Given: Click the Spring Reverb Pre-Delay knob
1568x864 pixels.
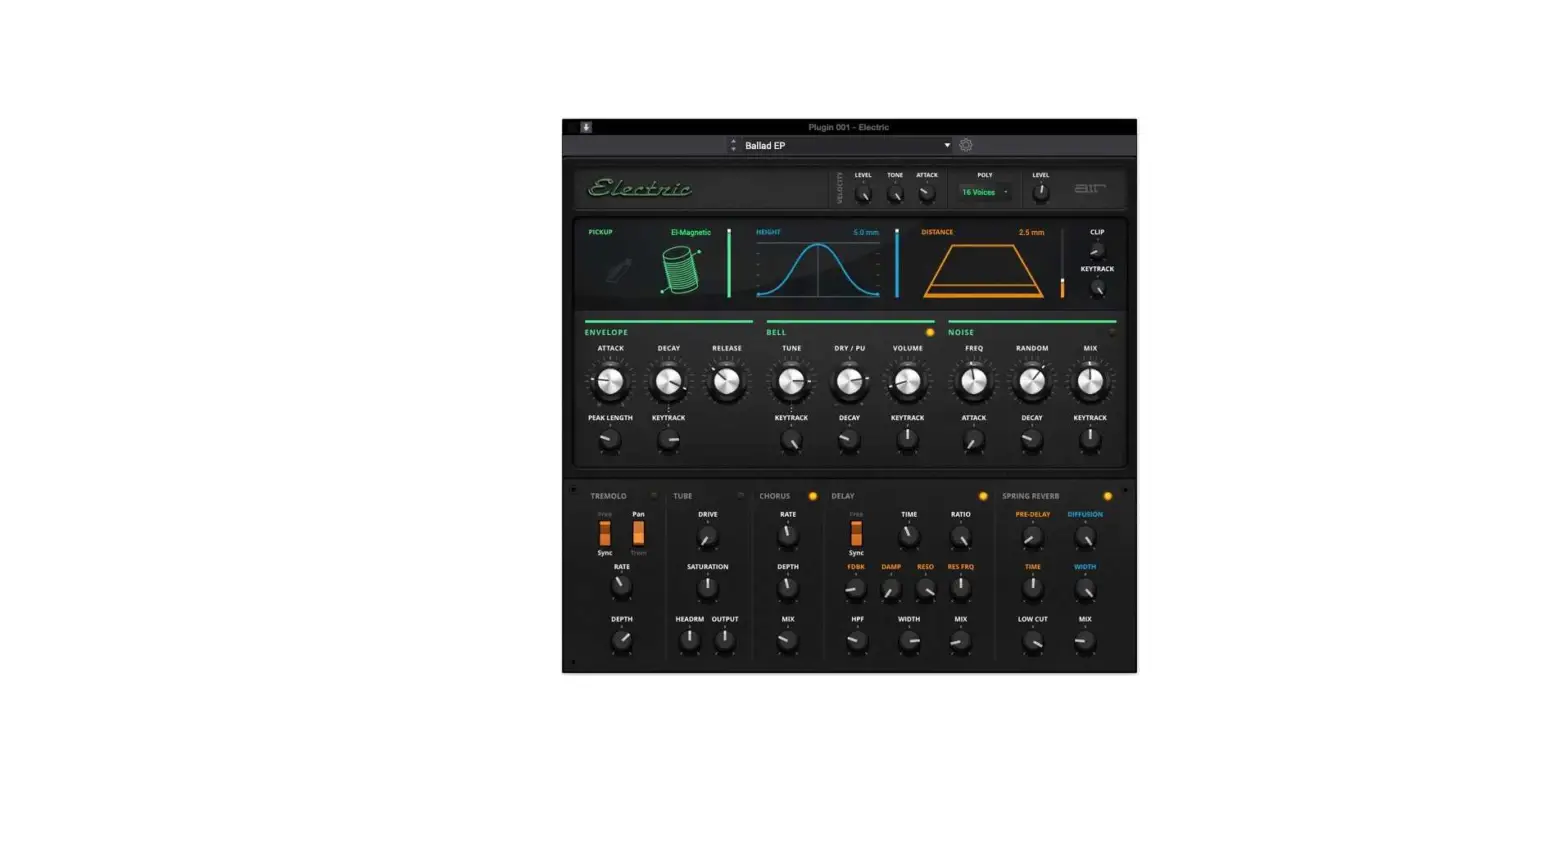Looking at the screenshot, I should point(1032,537).
